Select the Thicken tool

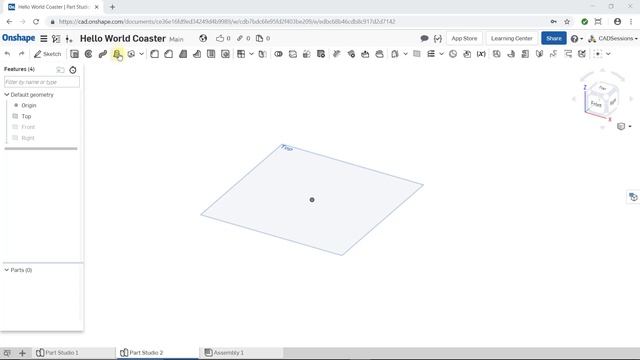pyautogui.click(x=131, y=54)
